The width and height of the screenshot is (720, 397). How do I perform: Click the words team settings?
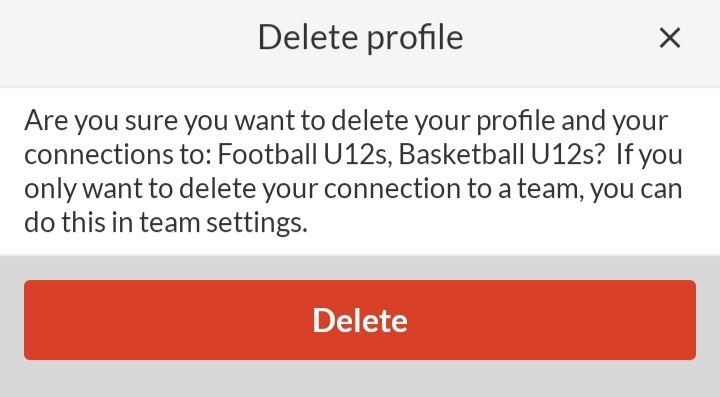point(223,223)
